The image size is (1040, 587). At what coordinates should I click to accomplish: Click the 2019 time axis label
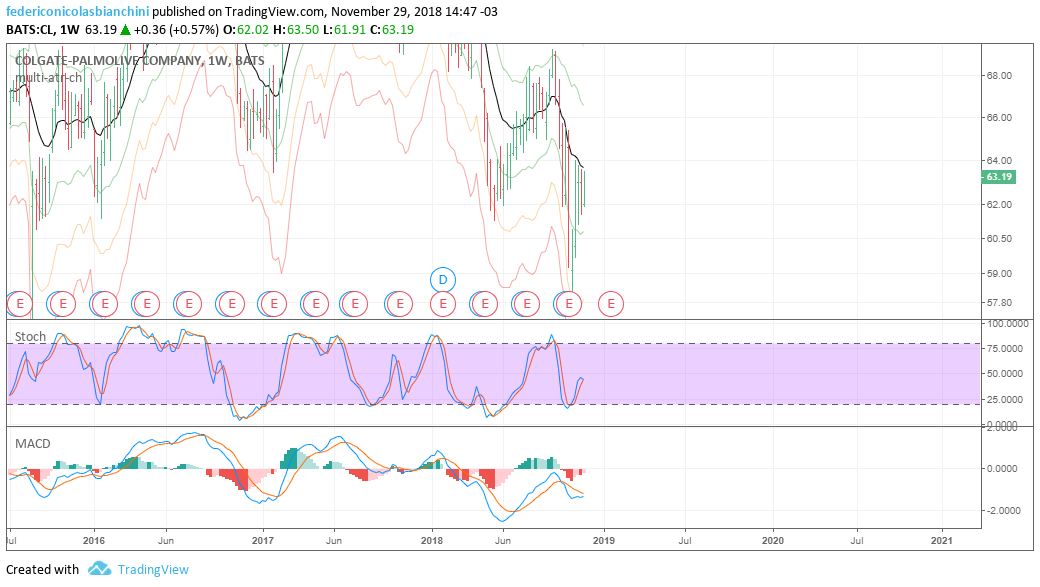click(x=604, y=541)
